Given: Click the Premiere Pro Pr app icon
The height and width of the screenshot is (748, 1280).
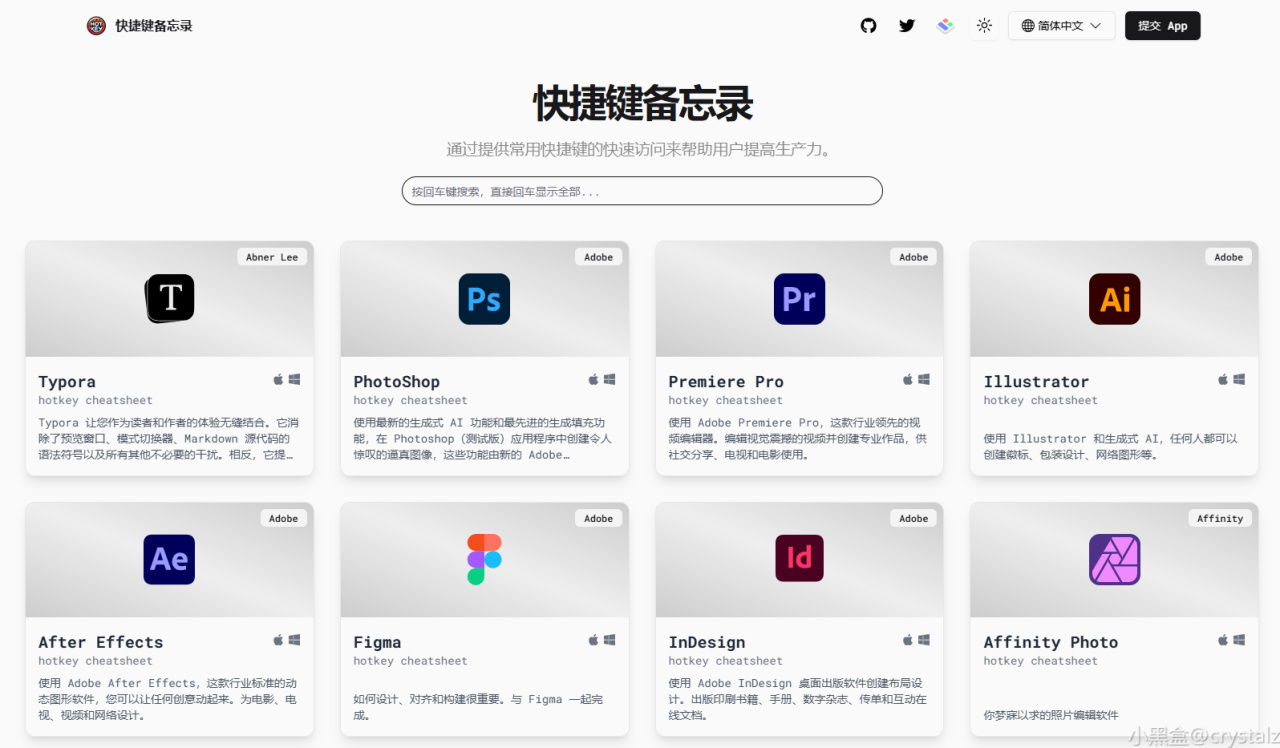Looking at the screenshot, I should pos(799,299).
